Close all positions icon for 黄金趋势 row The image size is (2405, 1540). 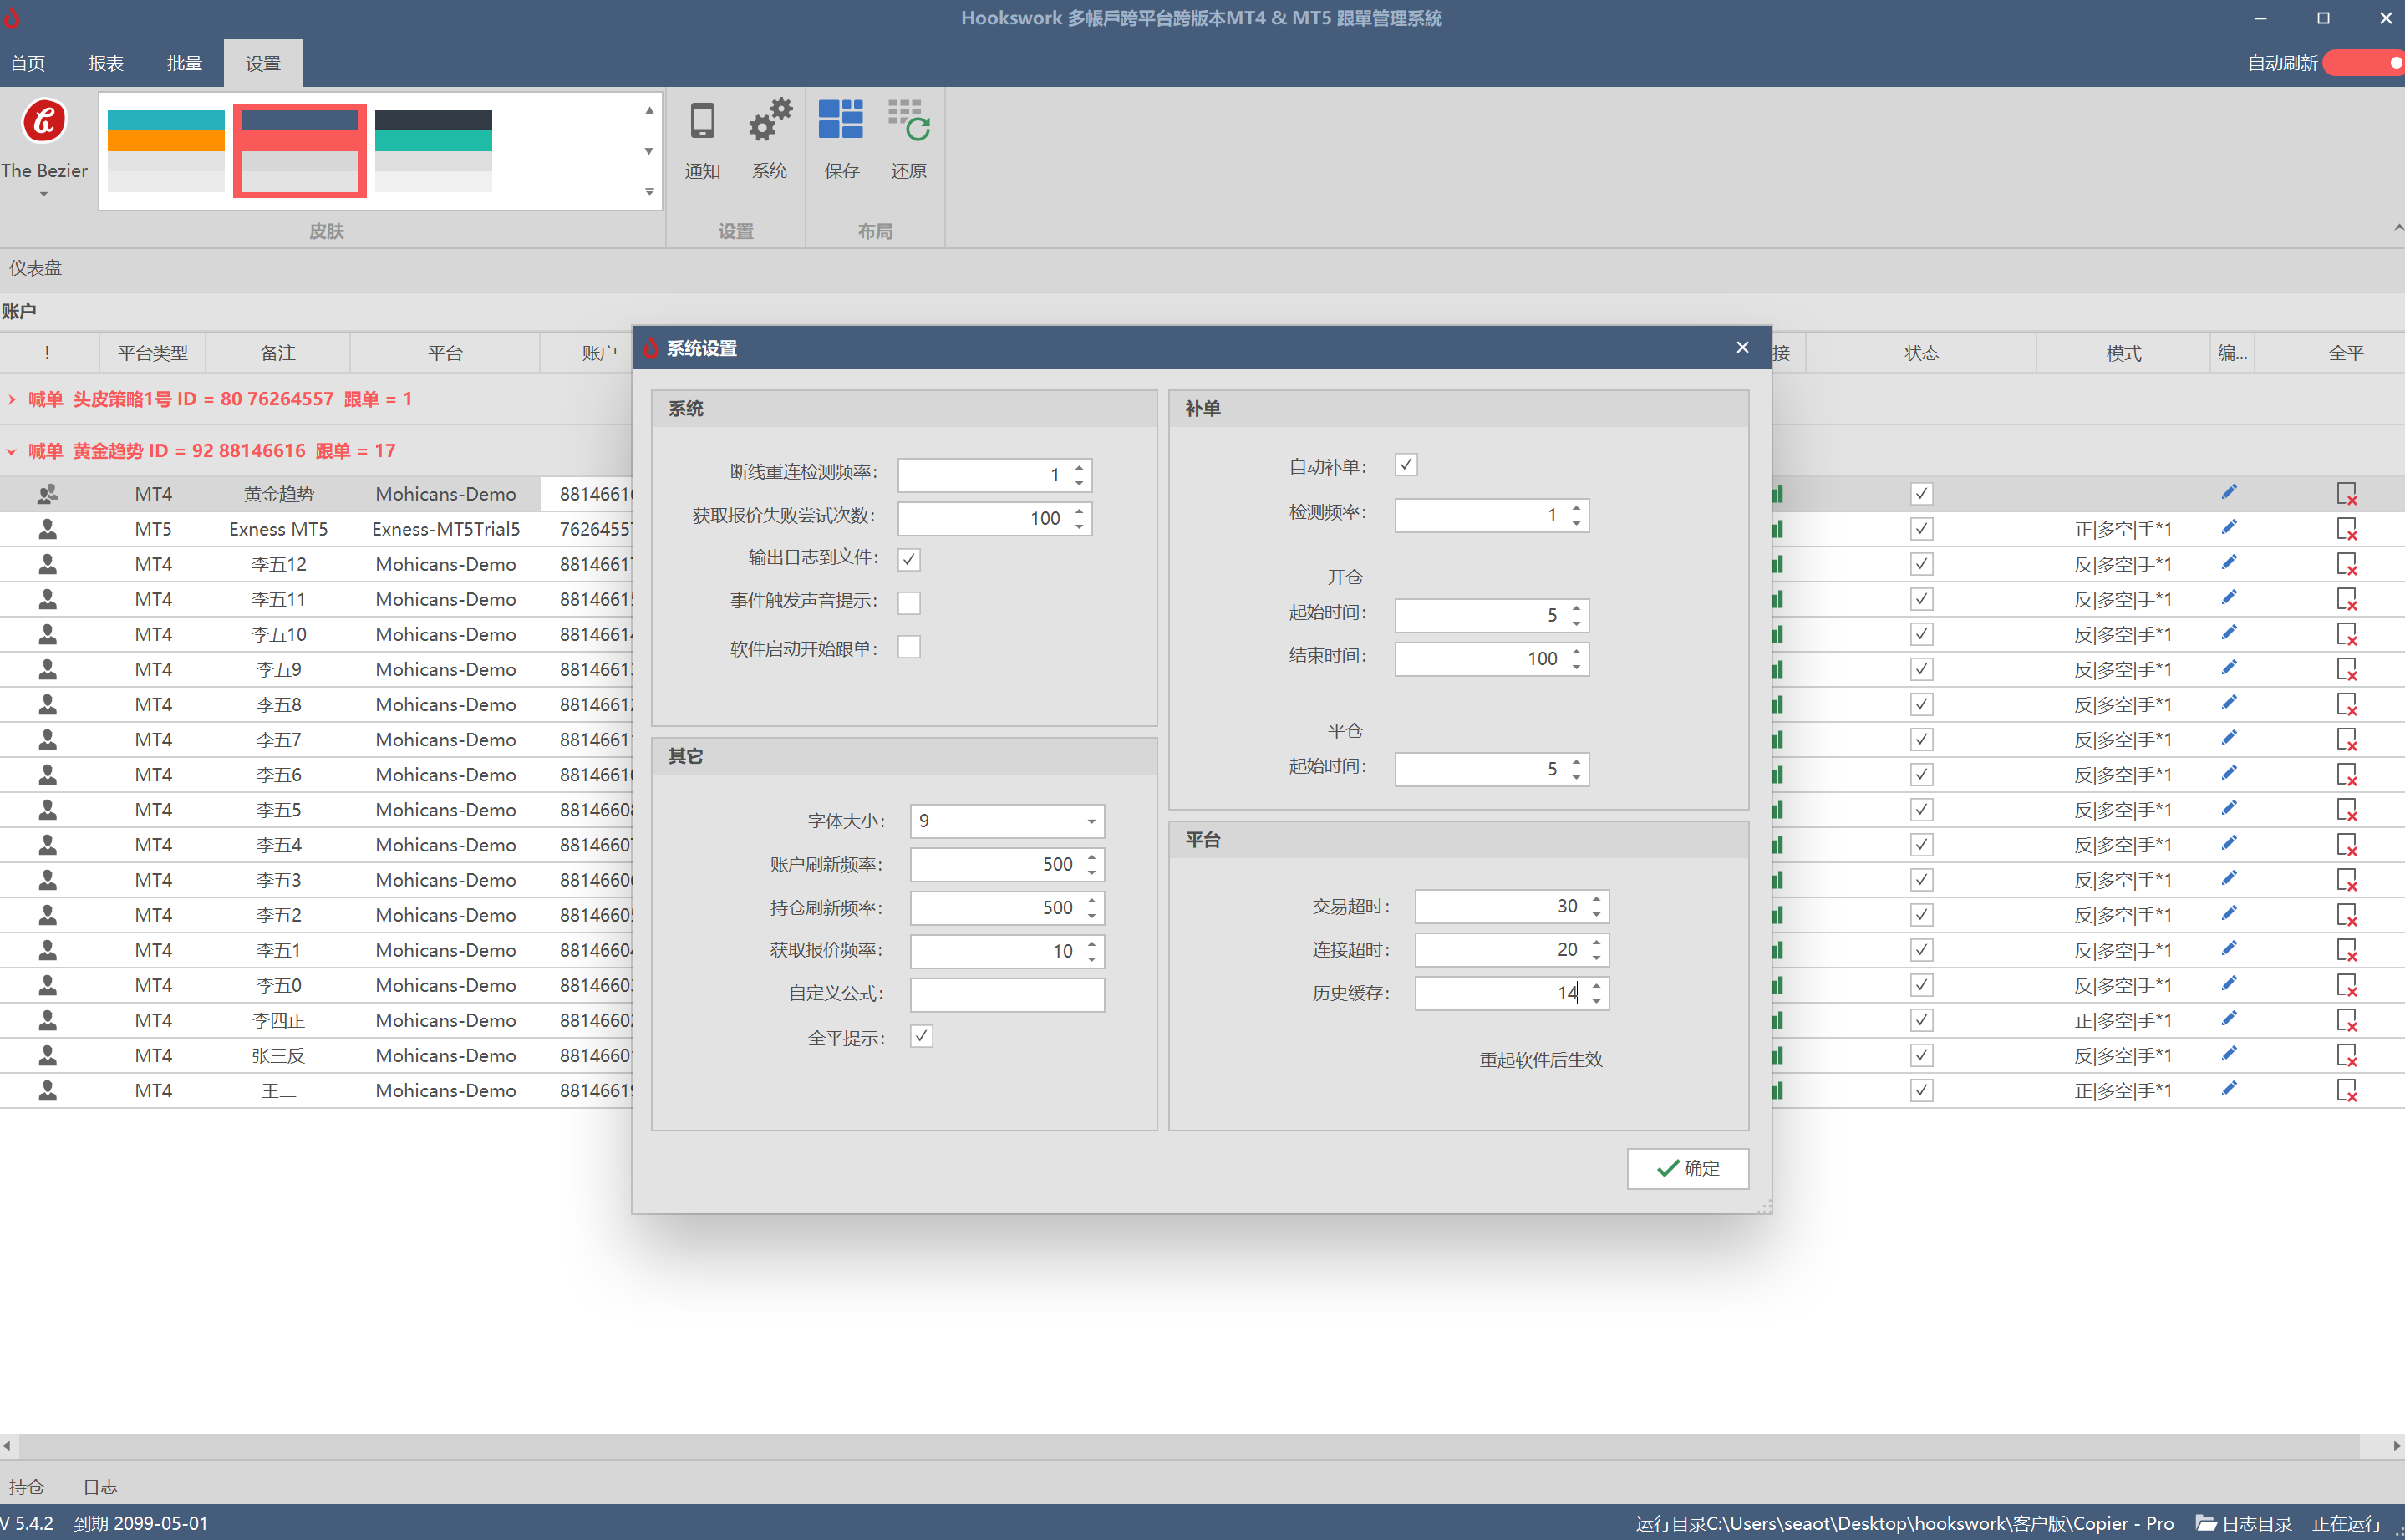click(2347, 494)
